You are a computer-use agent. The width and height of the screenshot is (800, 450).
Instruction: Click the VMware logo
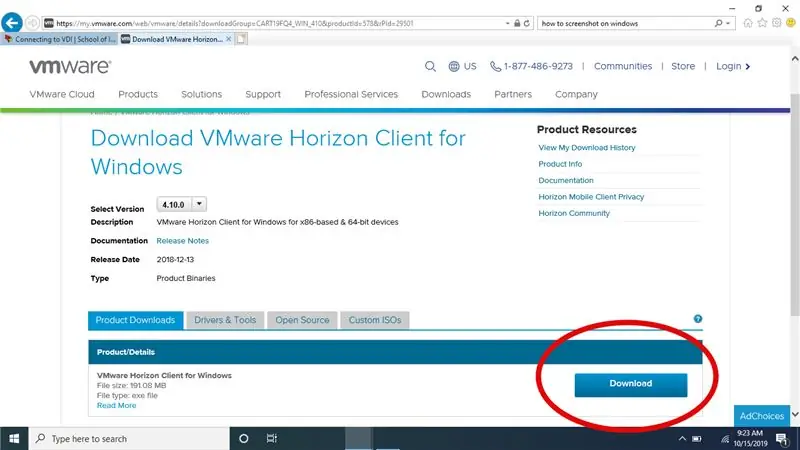pyautogui.click(x=70, y=66)
